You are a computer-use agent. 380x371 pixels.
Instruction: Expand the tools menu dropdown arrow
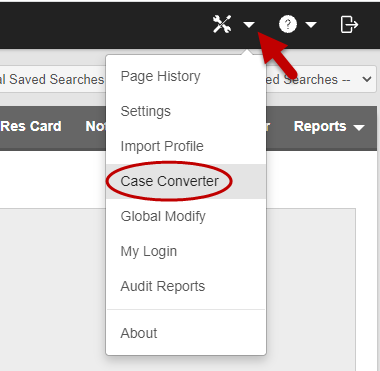[x=249, y=24]
